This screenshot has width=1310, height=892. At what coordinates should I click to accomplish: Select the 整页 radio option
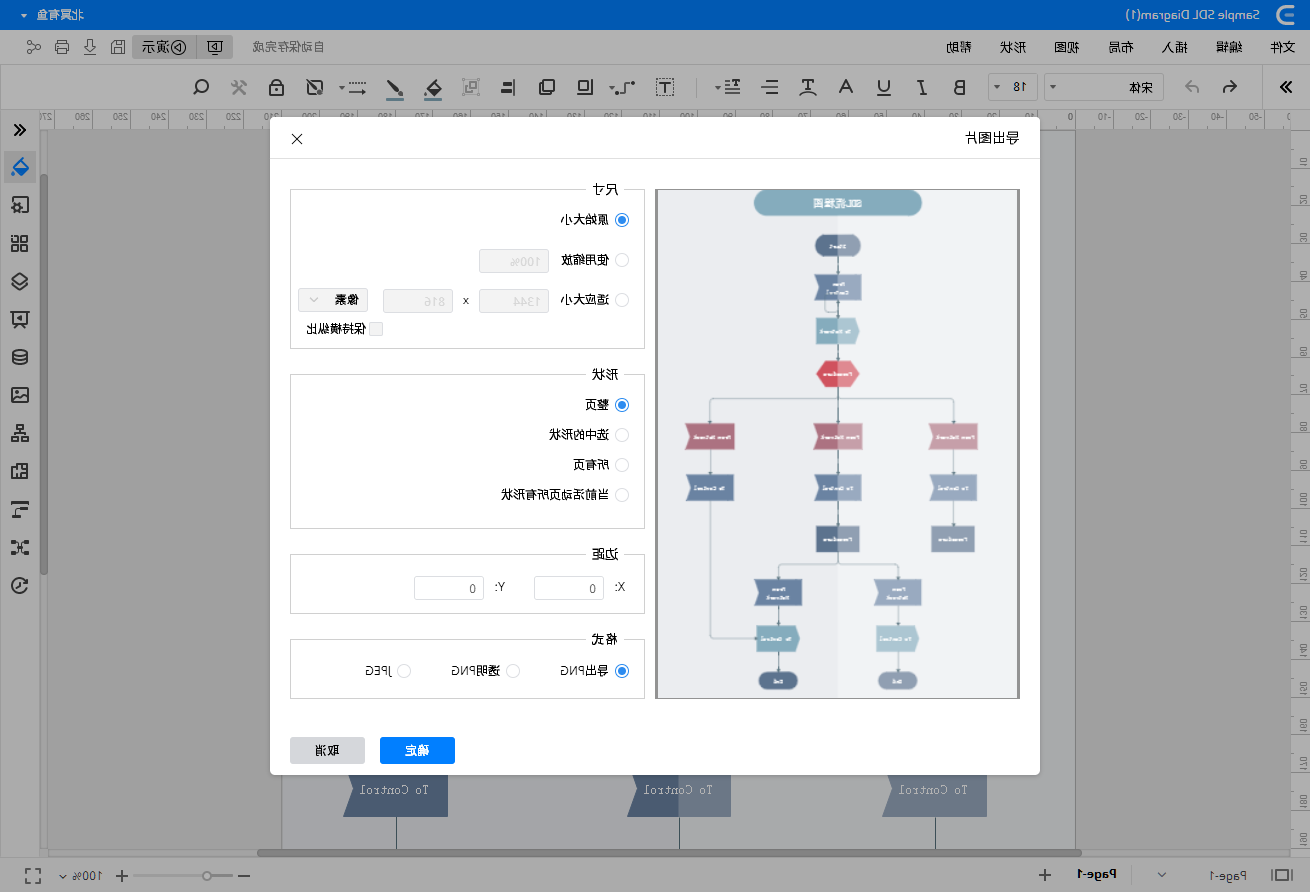pos(621,405)
